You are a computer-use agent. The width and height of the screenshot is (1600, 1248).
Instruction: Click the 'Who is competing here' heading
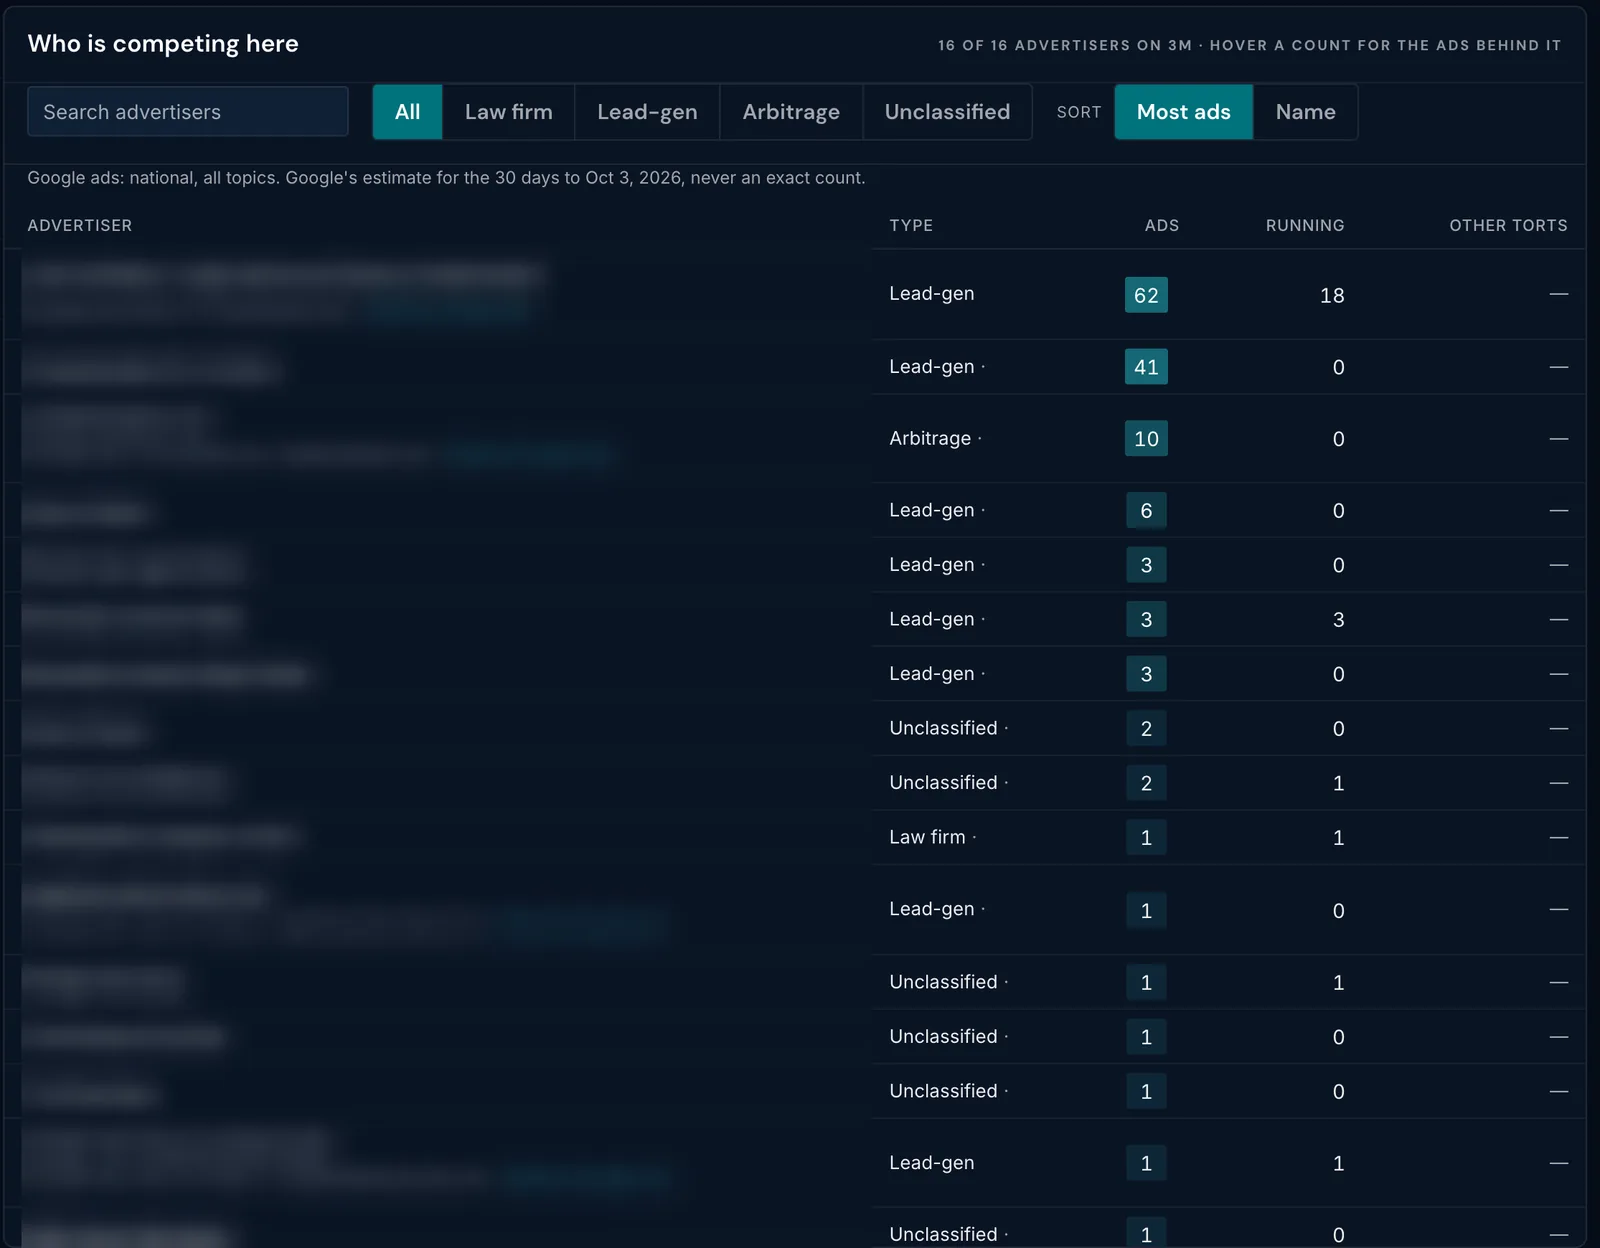163,44
